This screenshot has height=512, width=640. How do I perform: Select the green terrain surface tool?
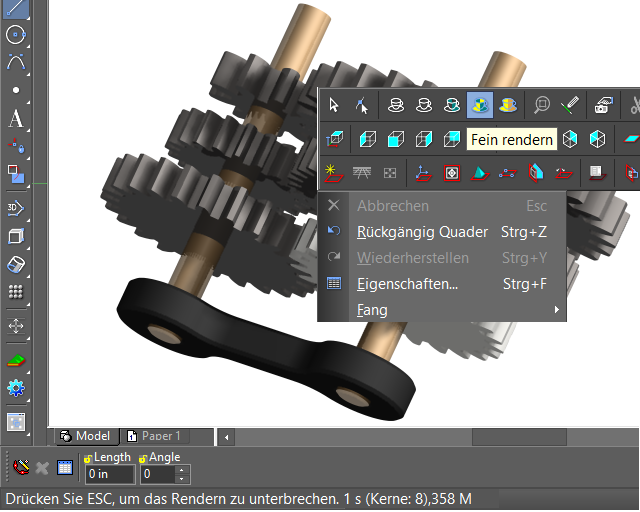[x=16, y=361]
